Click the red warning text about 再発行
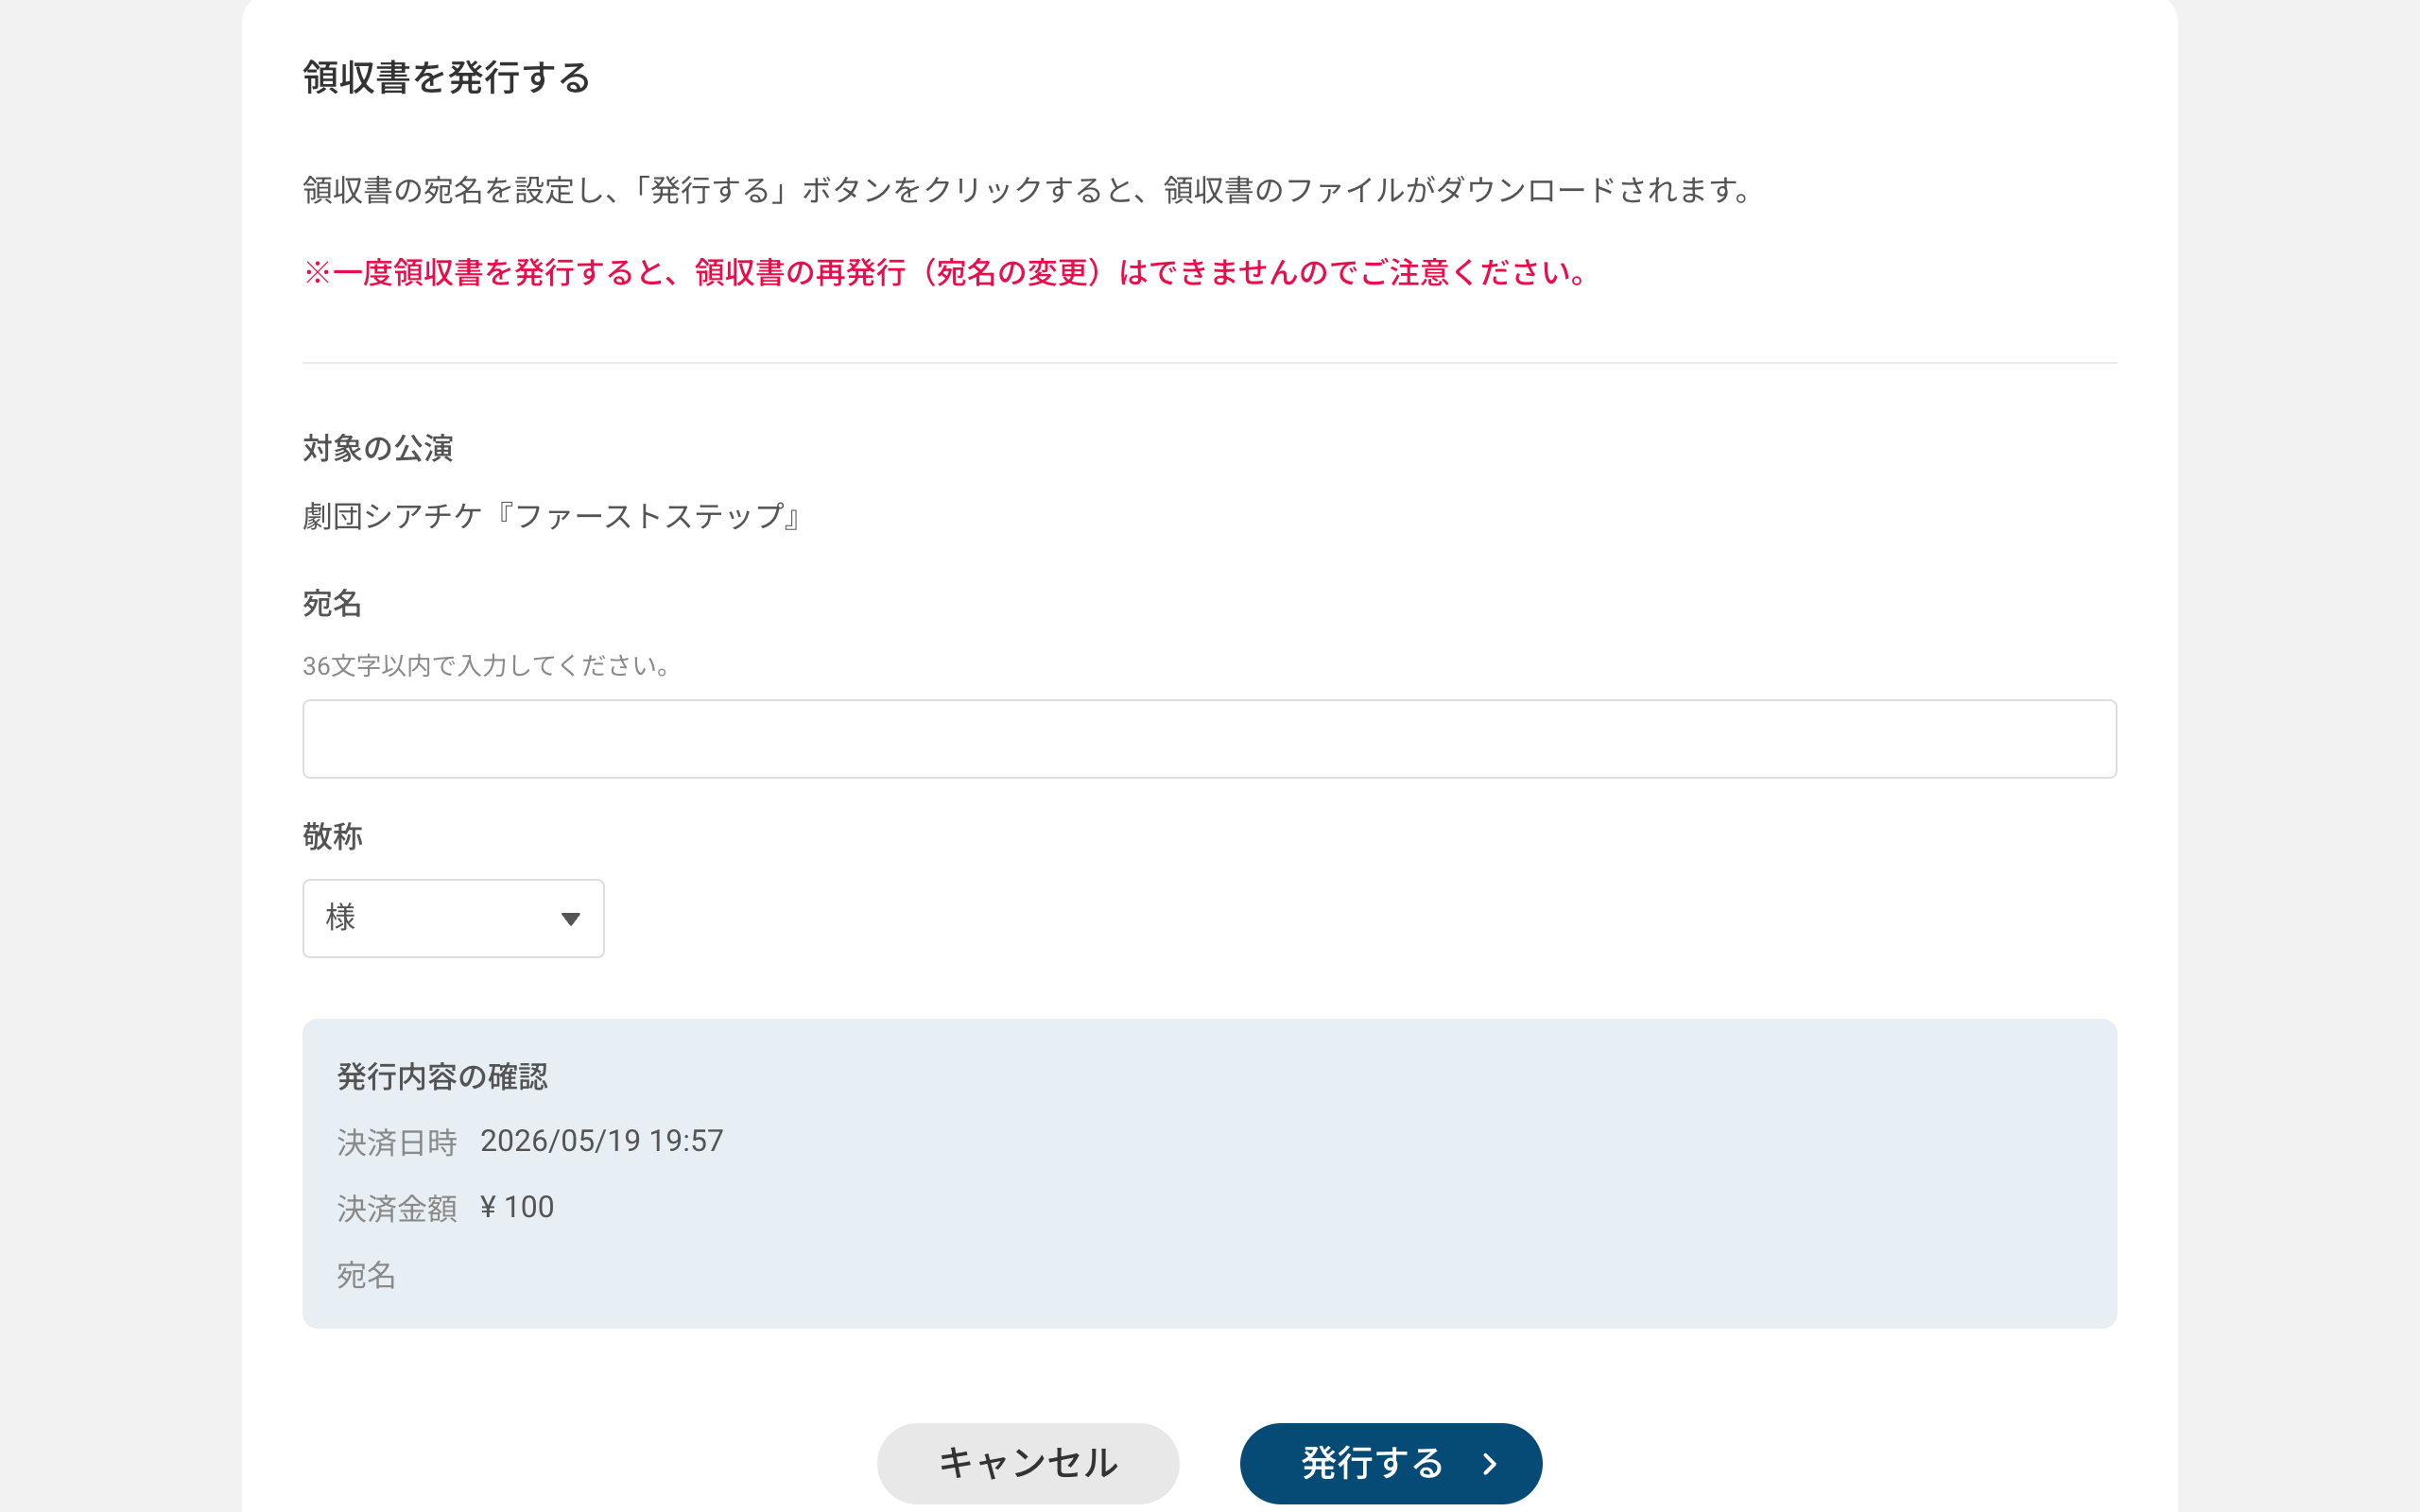Image resolution: width=2420 pixels, height=1512 pixels. pyautogui.click(x=945, y=272)
